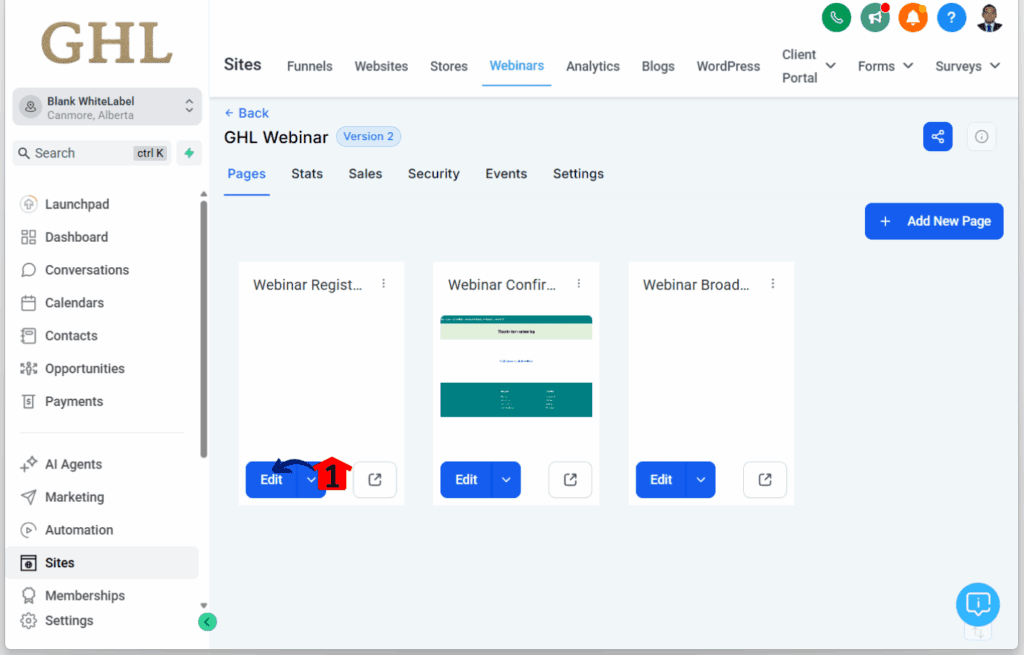Screen dimensions: 1024x655
Task: Open the orange notifications bell
Action: pos(913,18)
